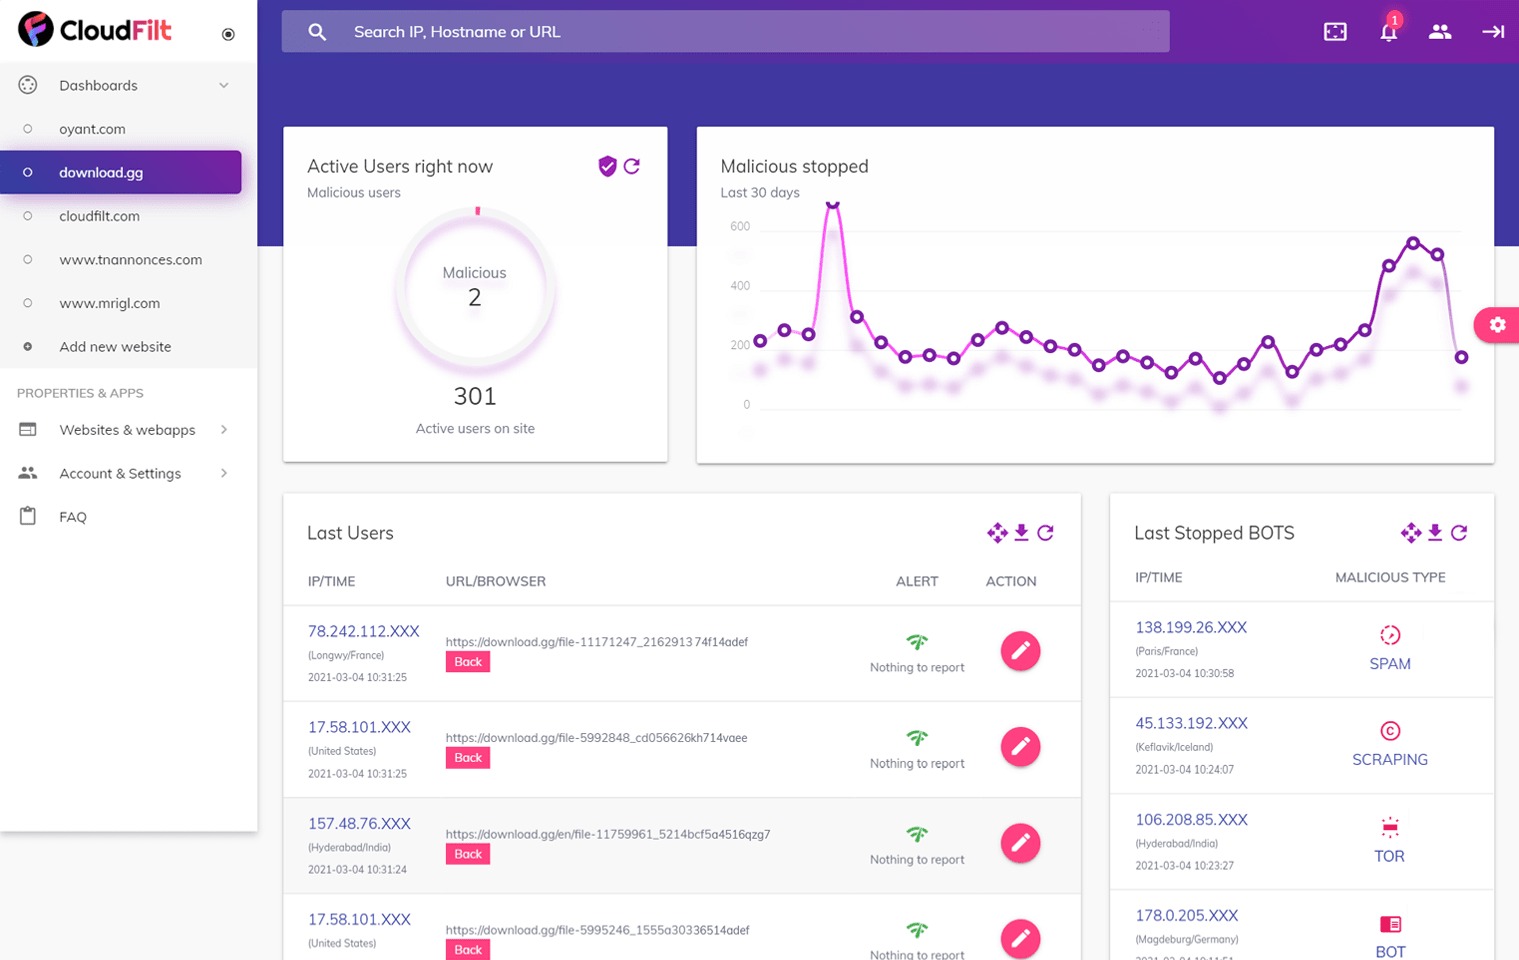Open bot IP 138.199.26.XXX

coord(1191,627)
